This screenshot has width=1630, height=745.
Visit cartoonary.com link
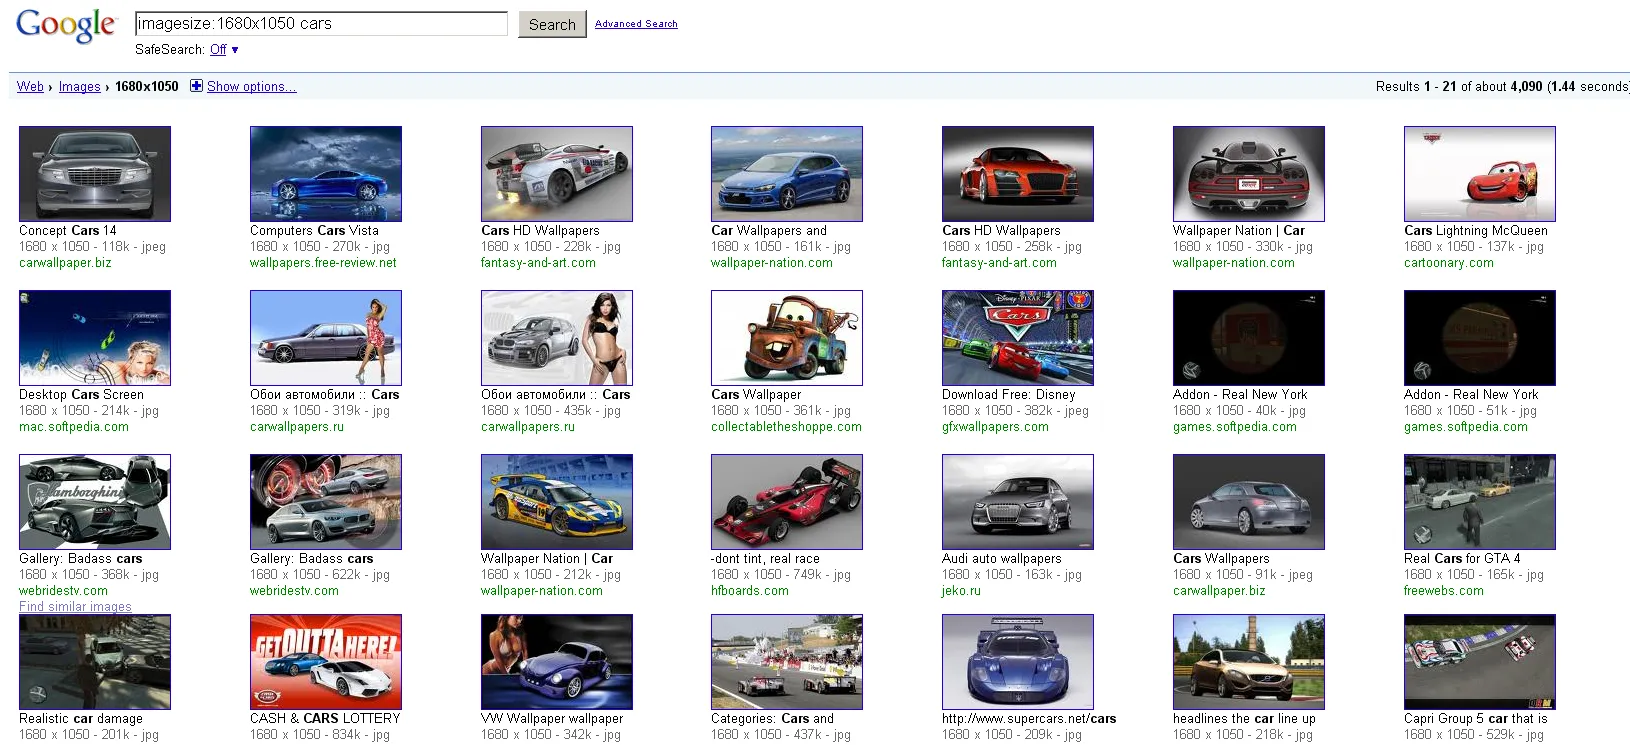click(x=1449, y=263)
